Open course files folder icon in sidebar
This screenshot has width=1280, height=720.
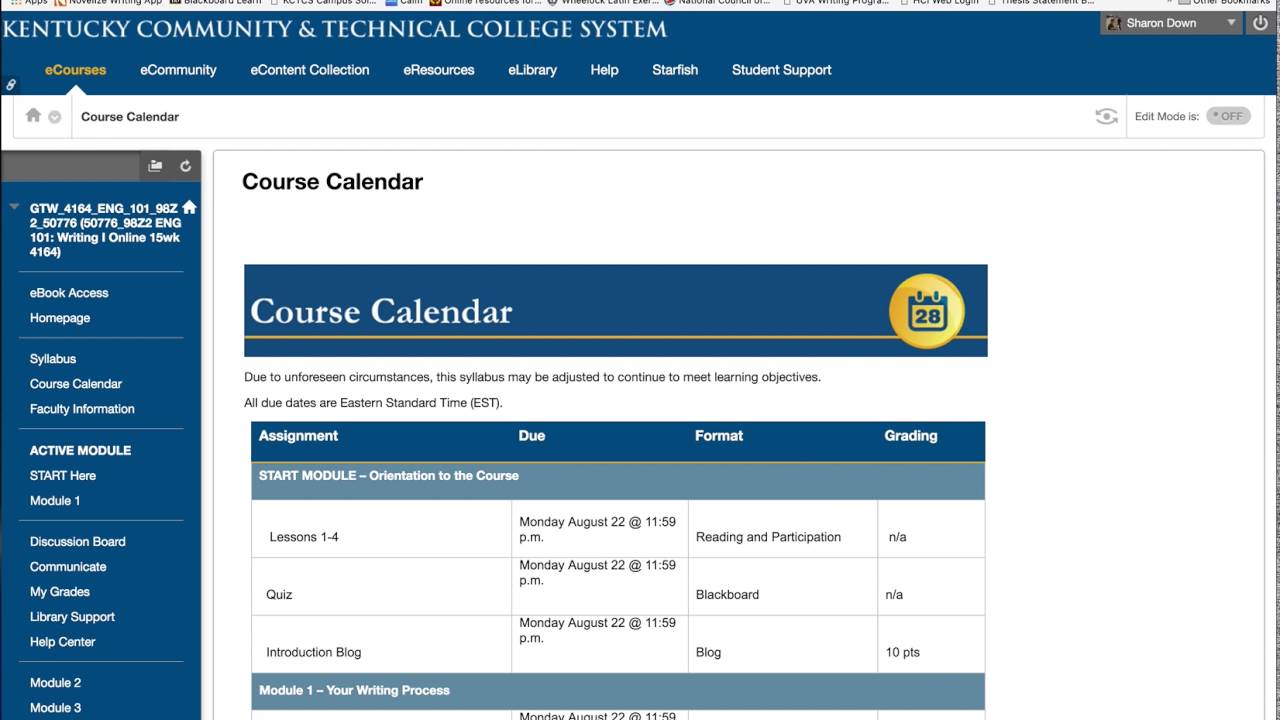point(155,166)
